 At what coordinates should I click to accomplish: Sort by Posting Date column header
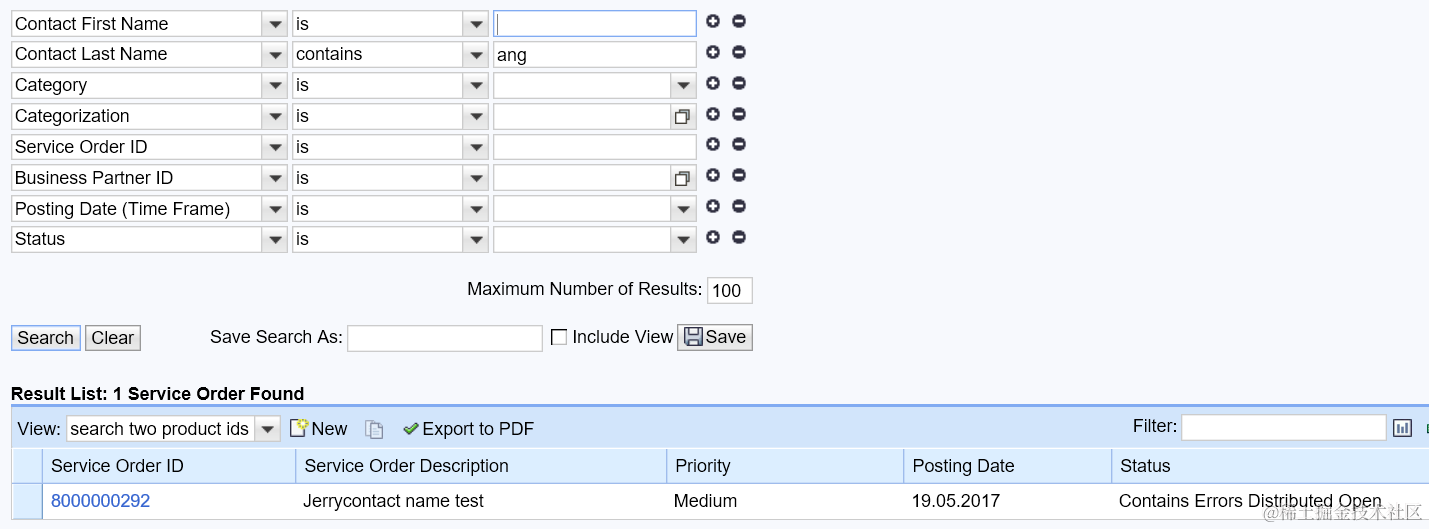click(x=963, y=466)
